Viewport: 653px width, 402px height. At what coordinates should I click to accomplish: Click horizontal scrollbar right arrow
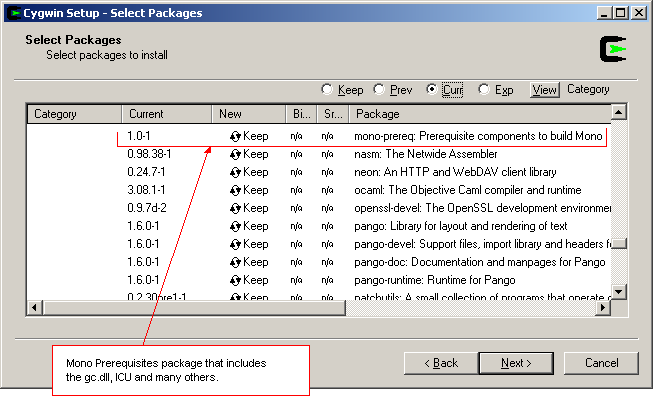coord(603,308)
